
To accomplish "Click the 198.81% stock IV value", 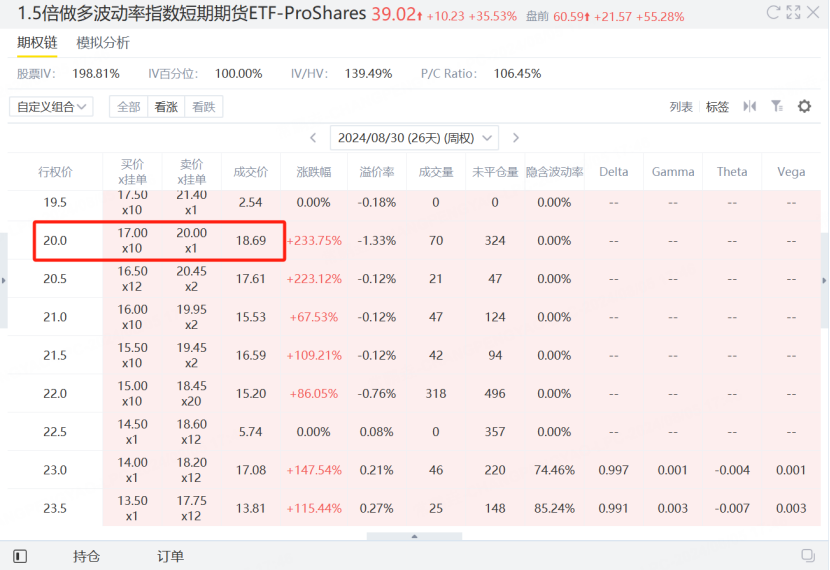I will [x=96, y=74].
